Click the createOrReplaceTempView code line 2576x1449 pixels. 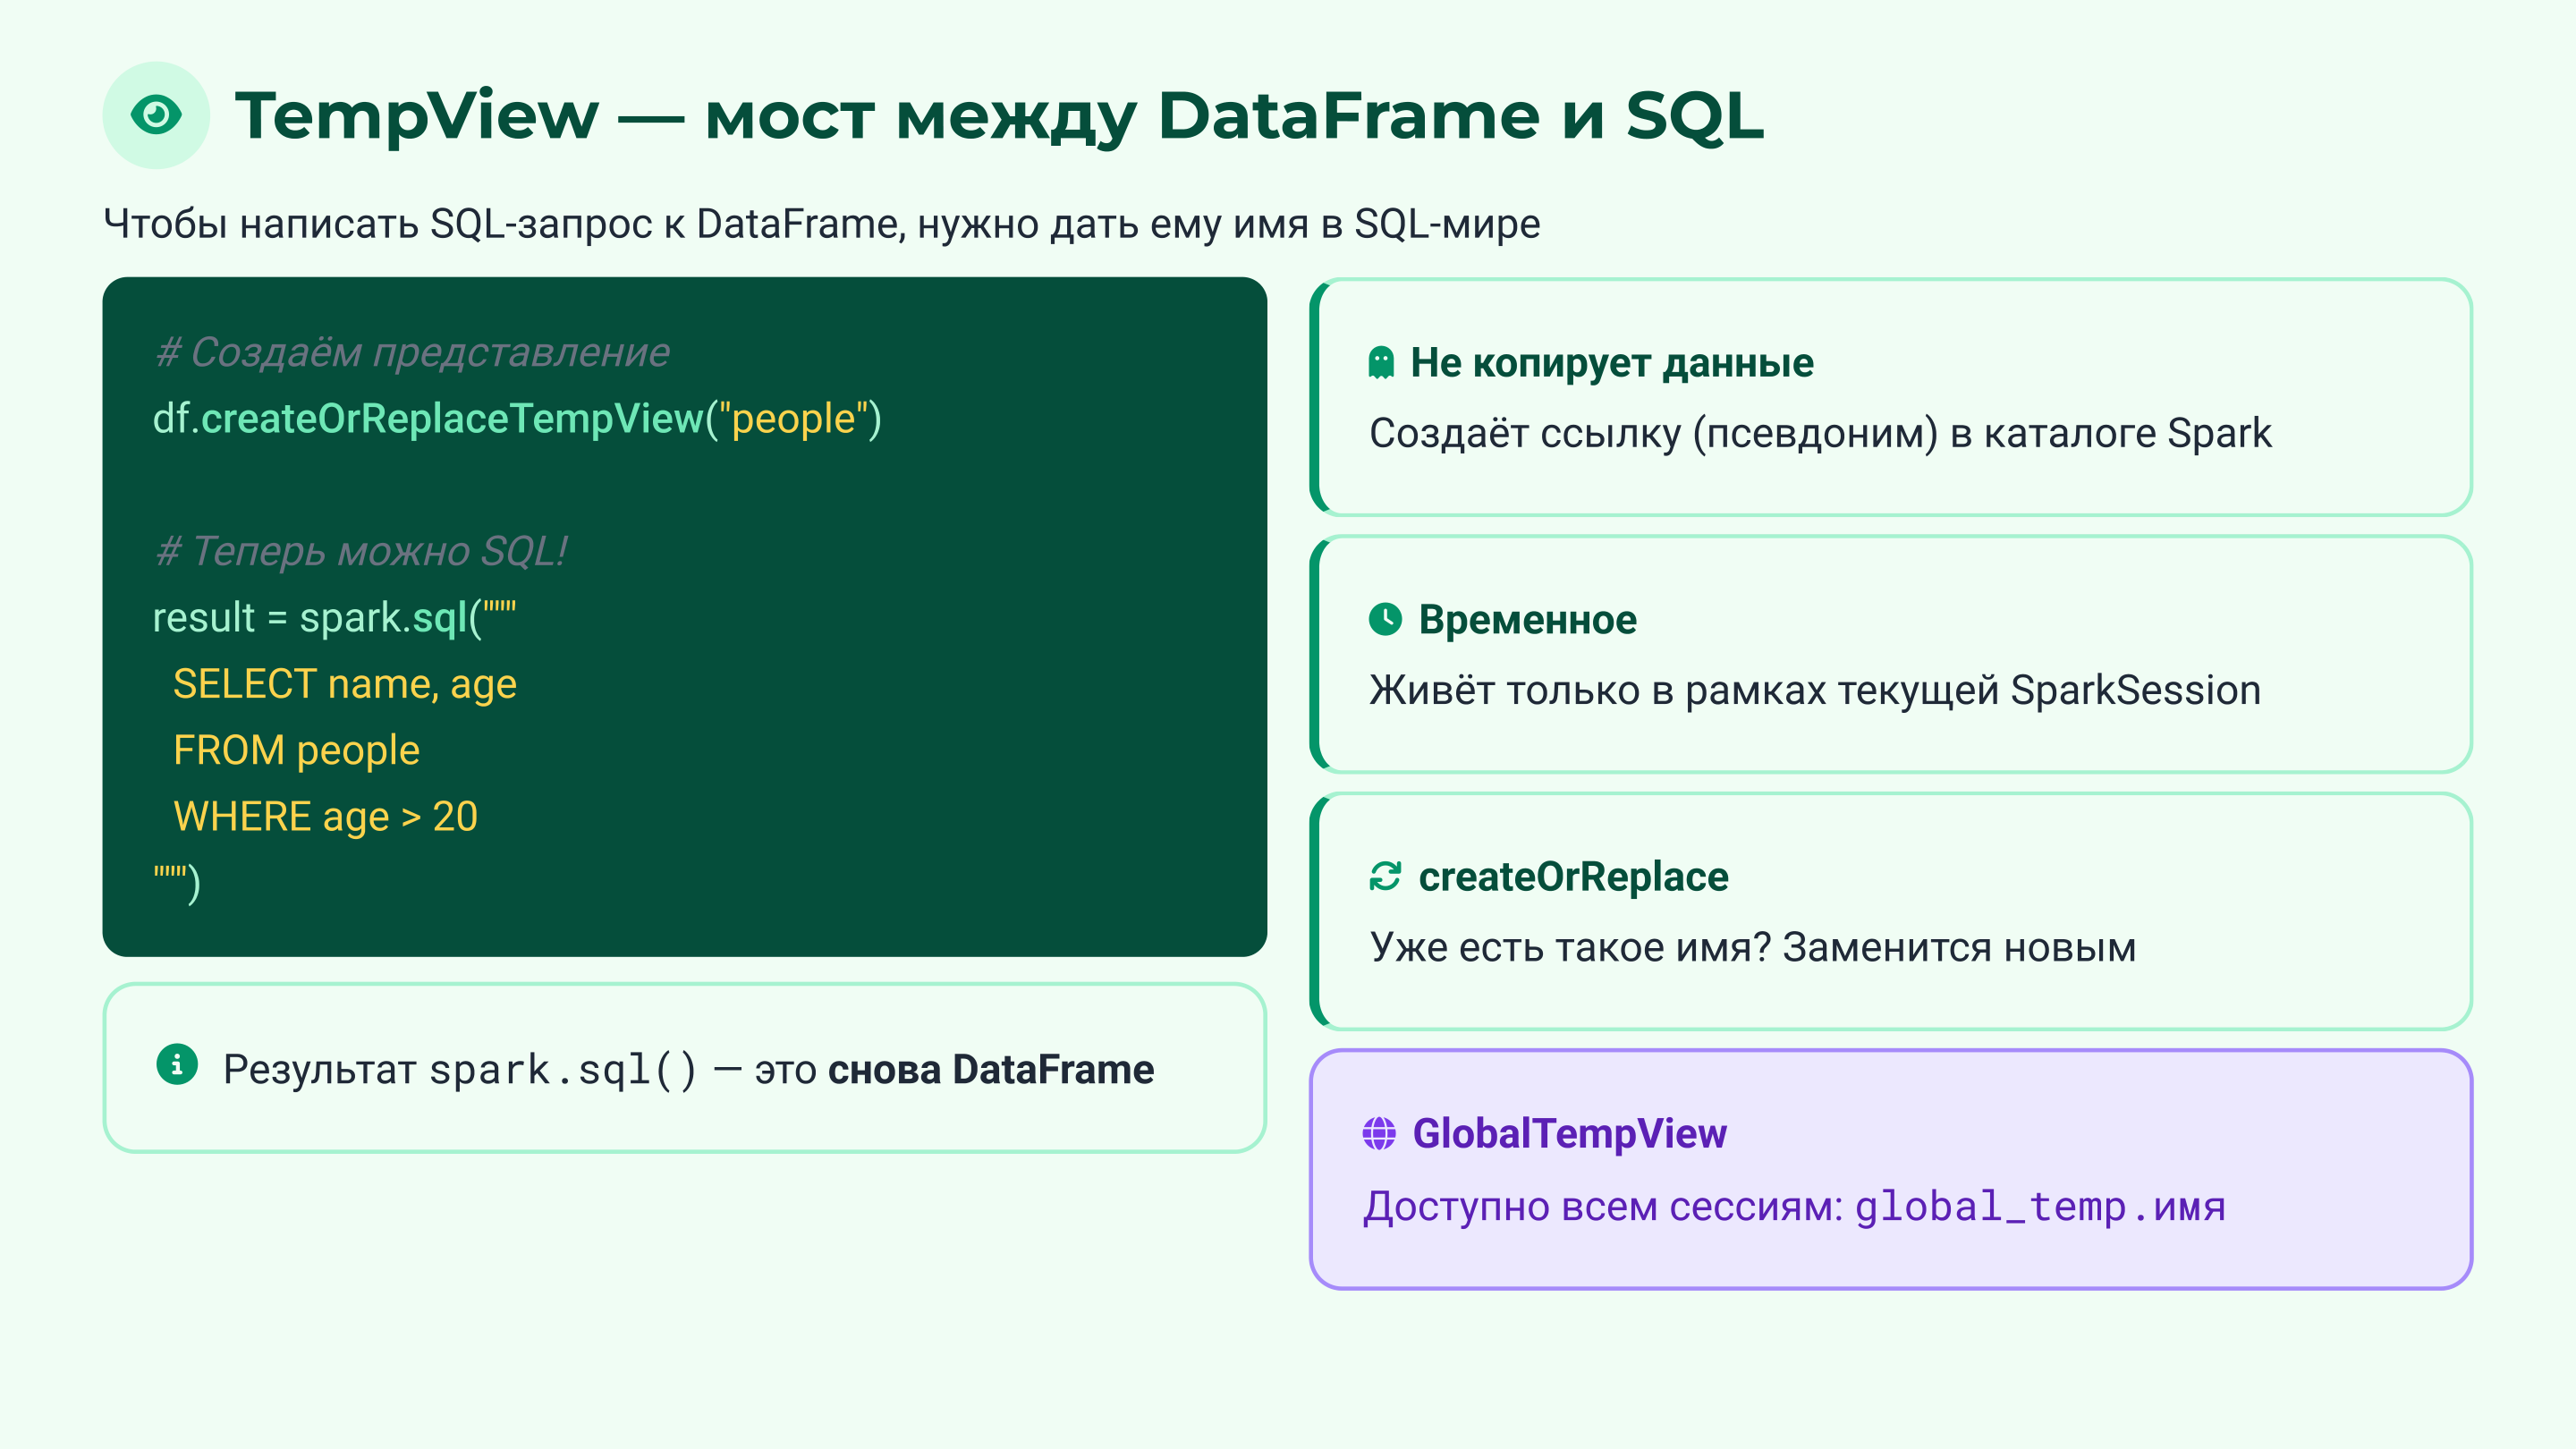coord(516,418)
